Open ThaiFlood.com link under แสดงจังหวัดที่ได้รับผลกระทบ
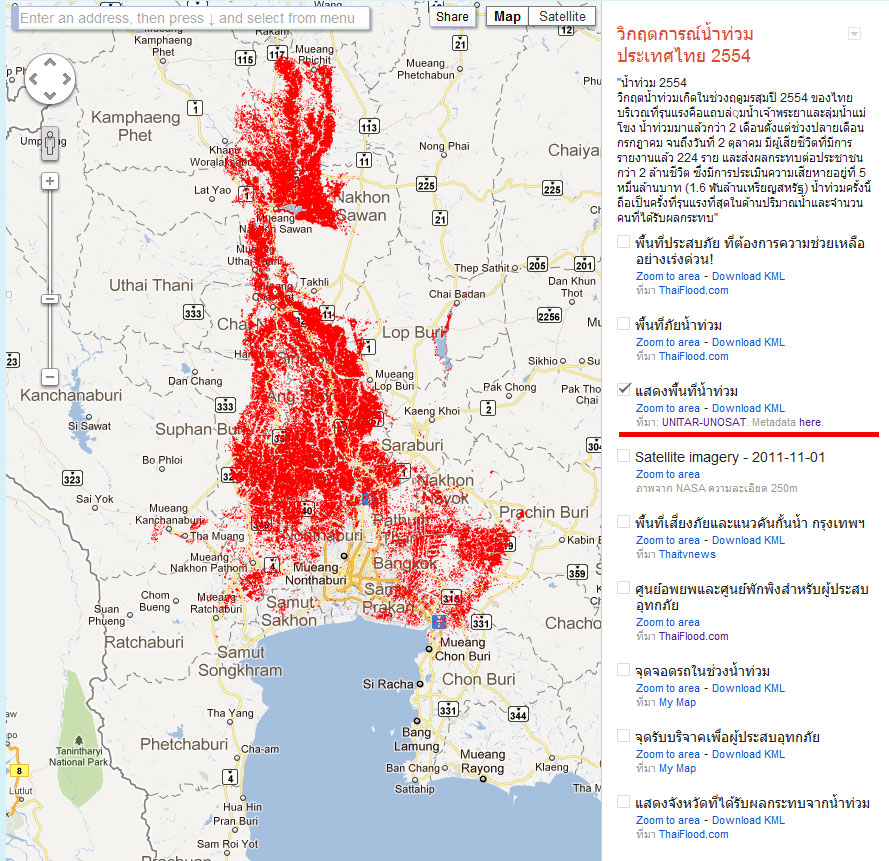Viewport: 889px width, 861px height. point(693,834)
